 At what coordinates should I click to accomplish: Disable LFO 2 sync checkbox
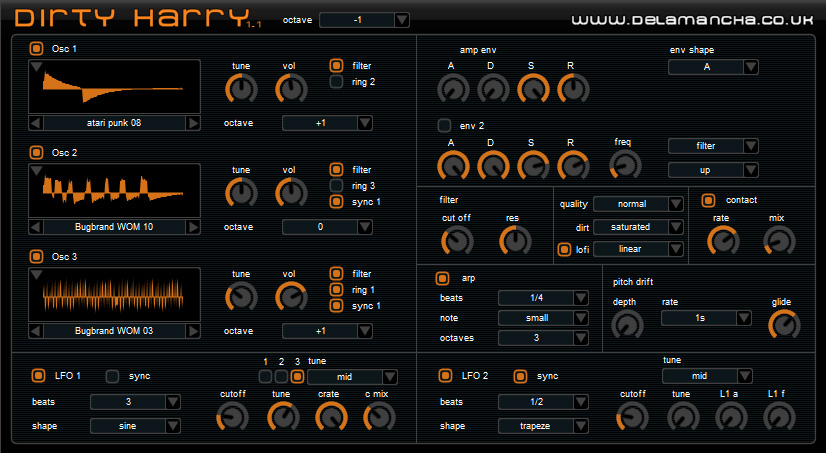point(520,376)
